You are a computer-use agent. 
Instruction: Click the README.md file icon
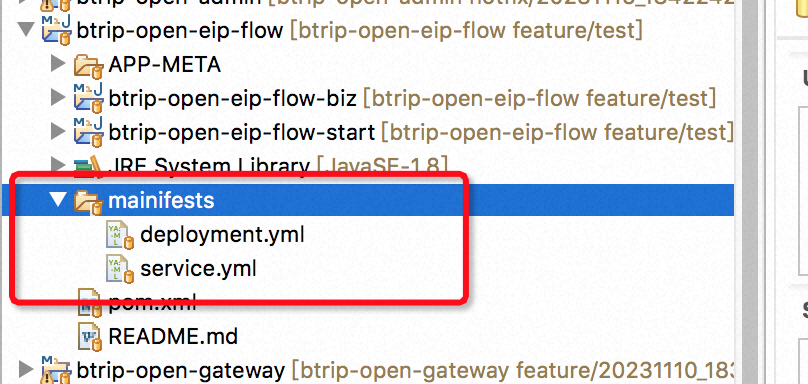[90, 337]
